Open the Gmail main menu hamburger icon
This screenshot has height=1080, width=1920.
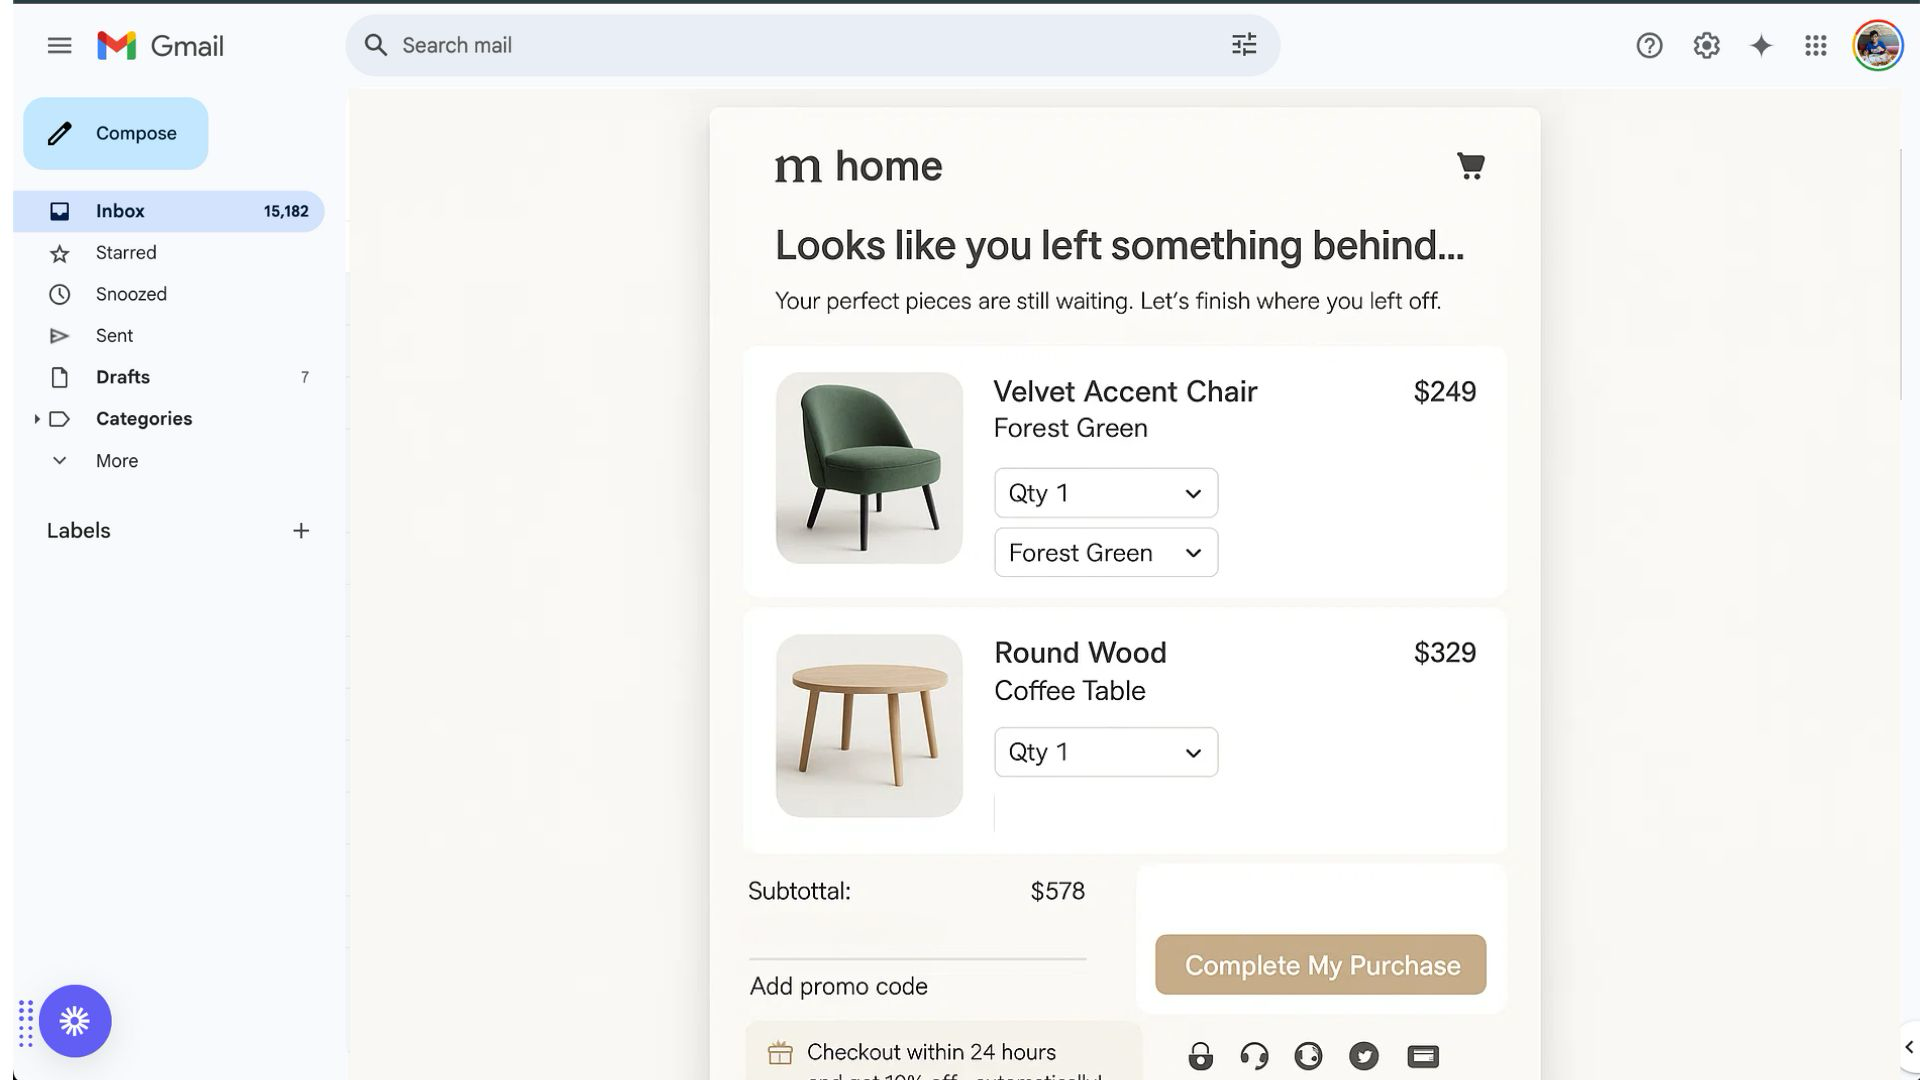click(x=59, y=45)
